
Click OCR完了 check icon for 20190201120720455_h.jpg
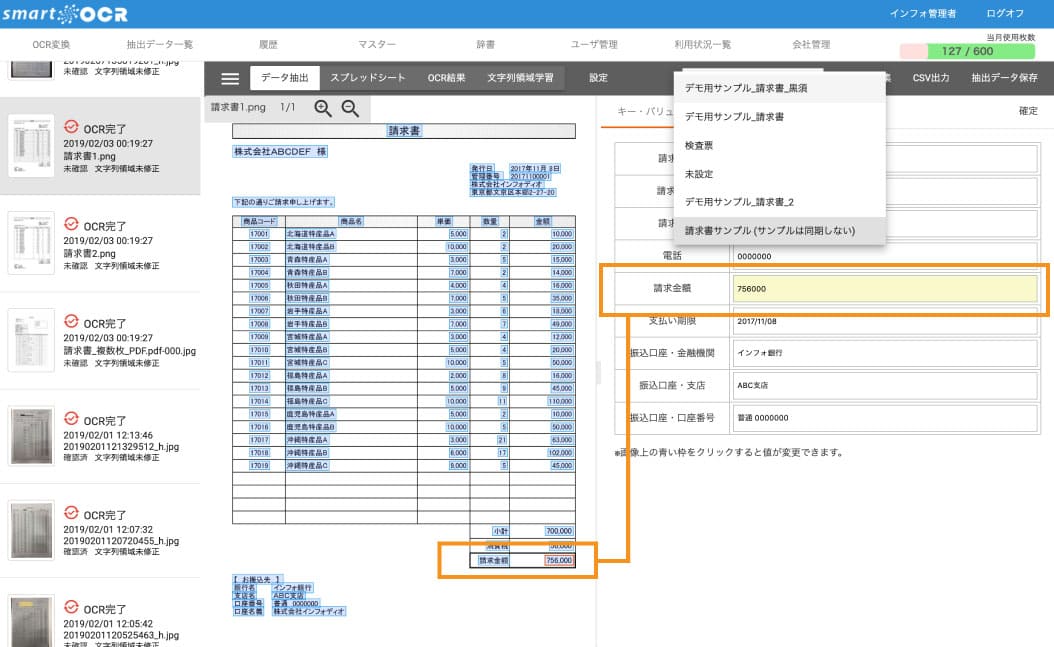71,513
